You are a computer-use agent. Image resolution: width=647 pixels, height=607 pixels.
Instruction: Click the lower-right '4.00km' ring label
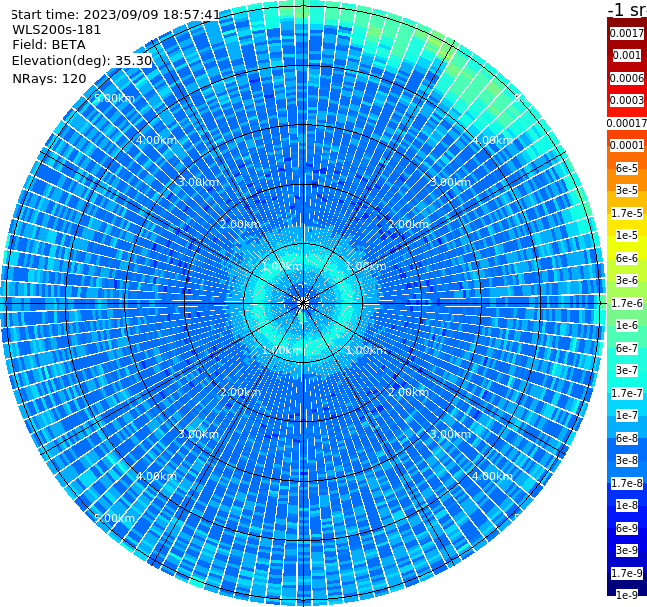tap(493, 476)
